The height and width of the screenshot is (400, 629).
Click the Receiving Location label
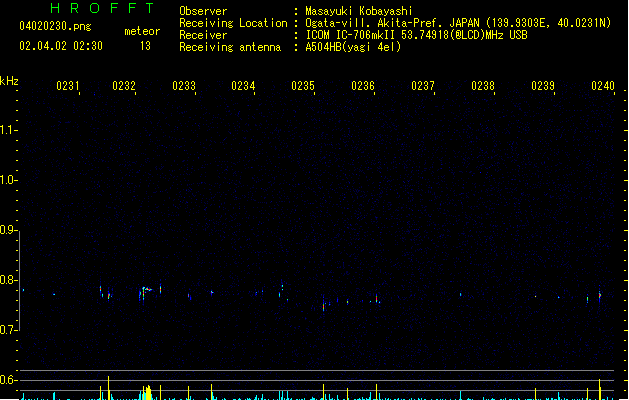tap(233, 23)
